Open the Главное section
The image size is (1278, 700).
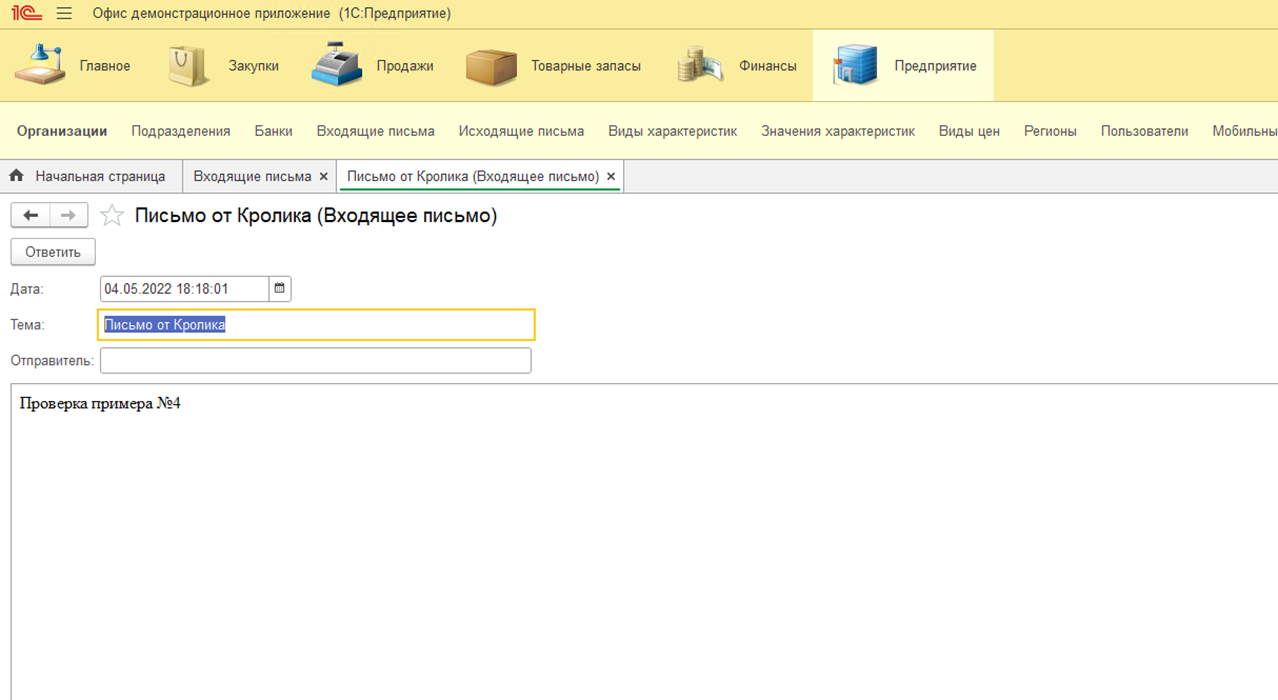pos(74,66)
